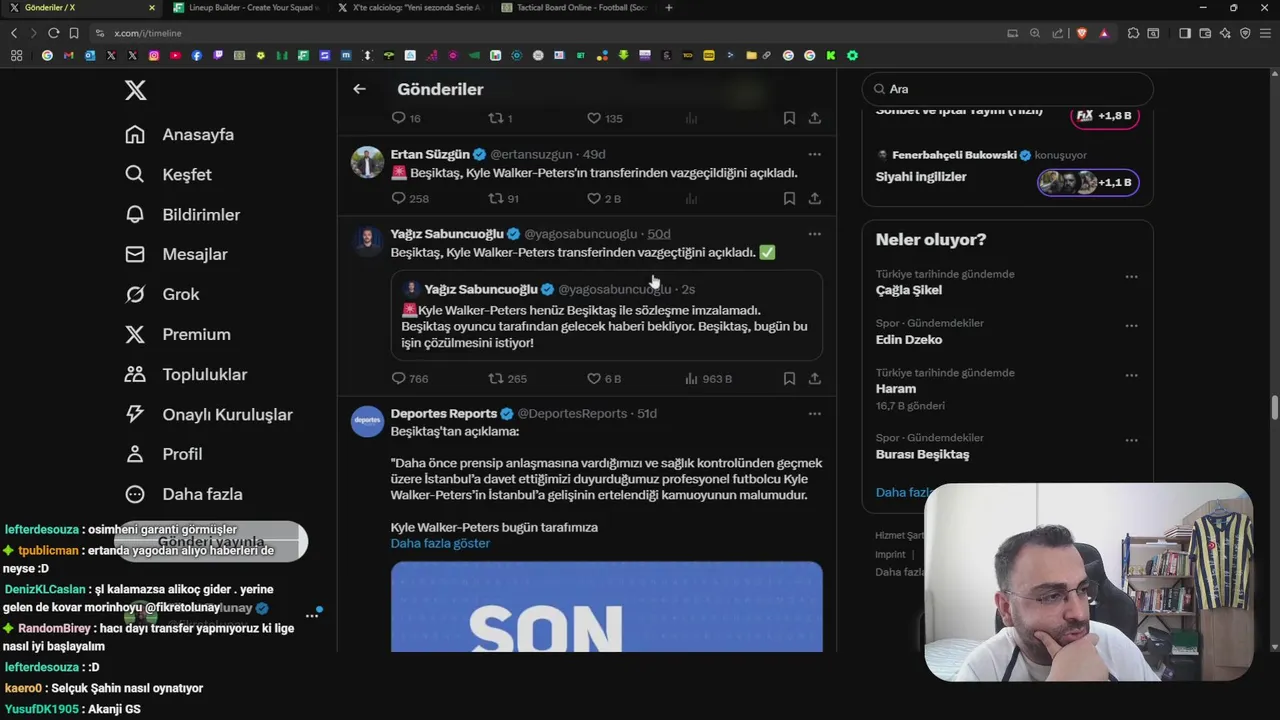Open Premium page
The width and height of the screenshot is (1280, 720).
point(177,335)
